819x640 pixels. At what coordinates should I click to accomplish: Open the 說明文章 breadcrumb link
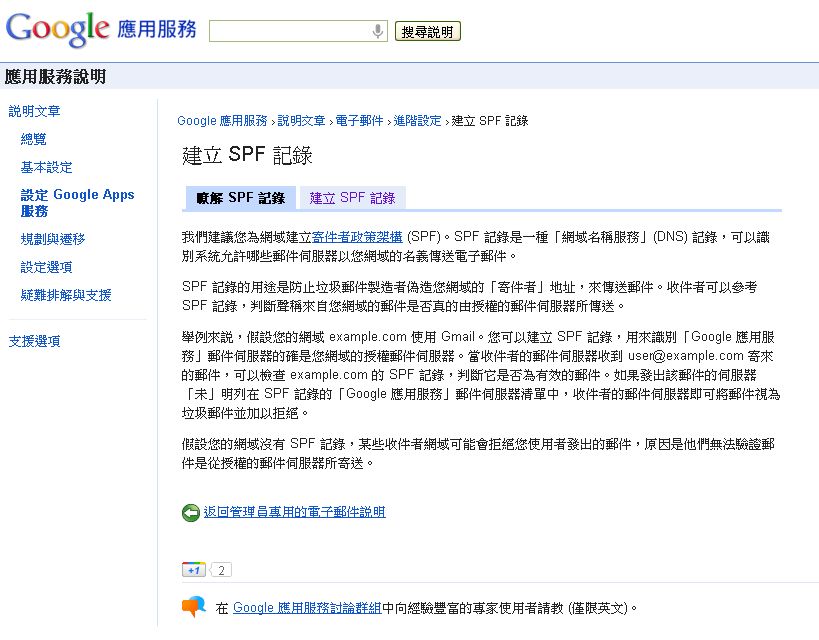301,121
